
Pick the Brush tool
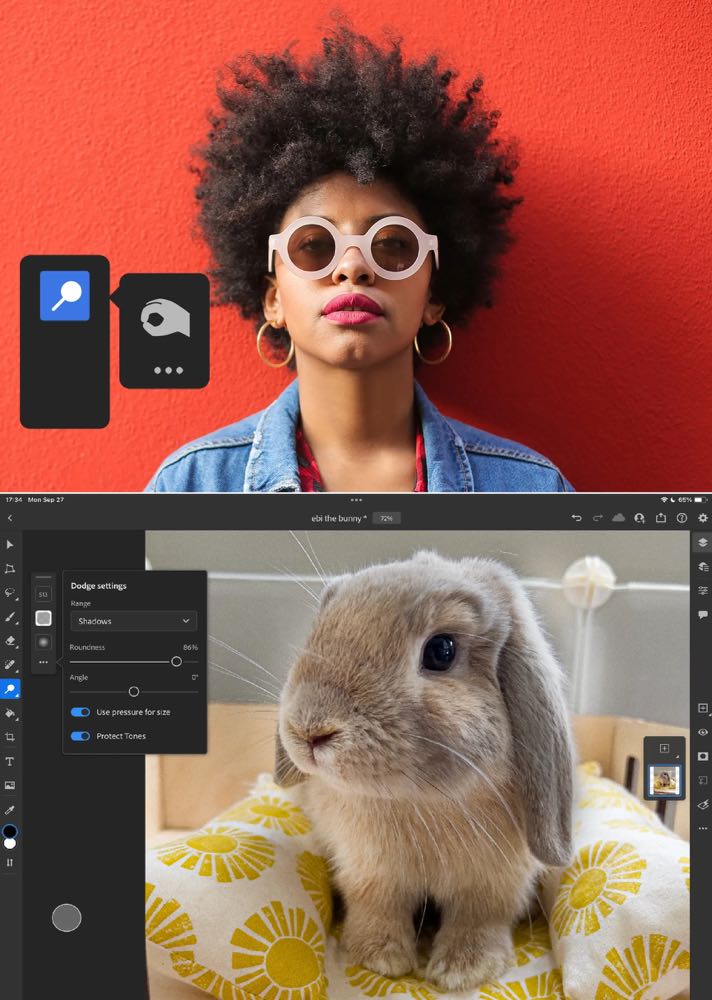click(10, 617)
